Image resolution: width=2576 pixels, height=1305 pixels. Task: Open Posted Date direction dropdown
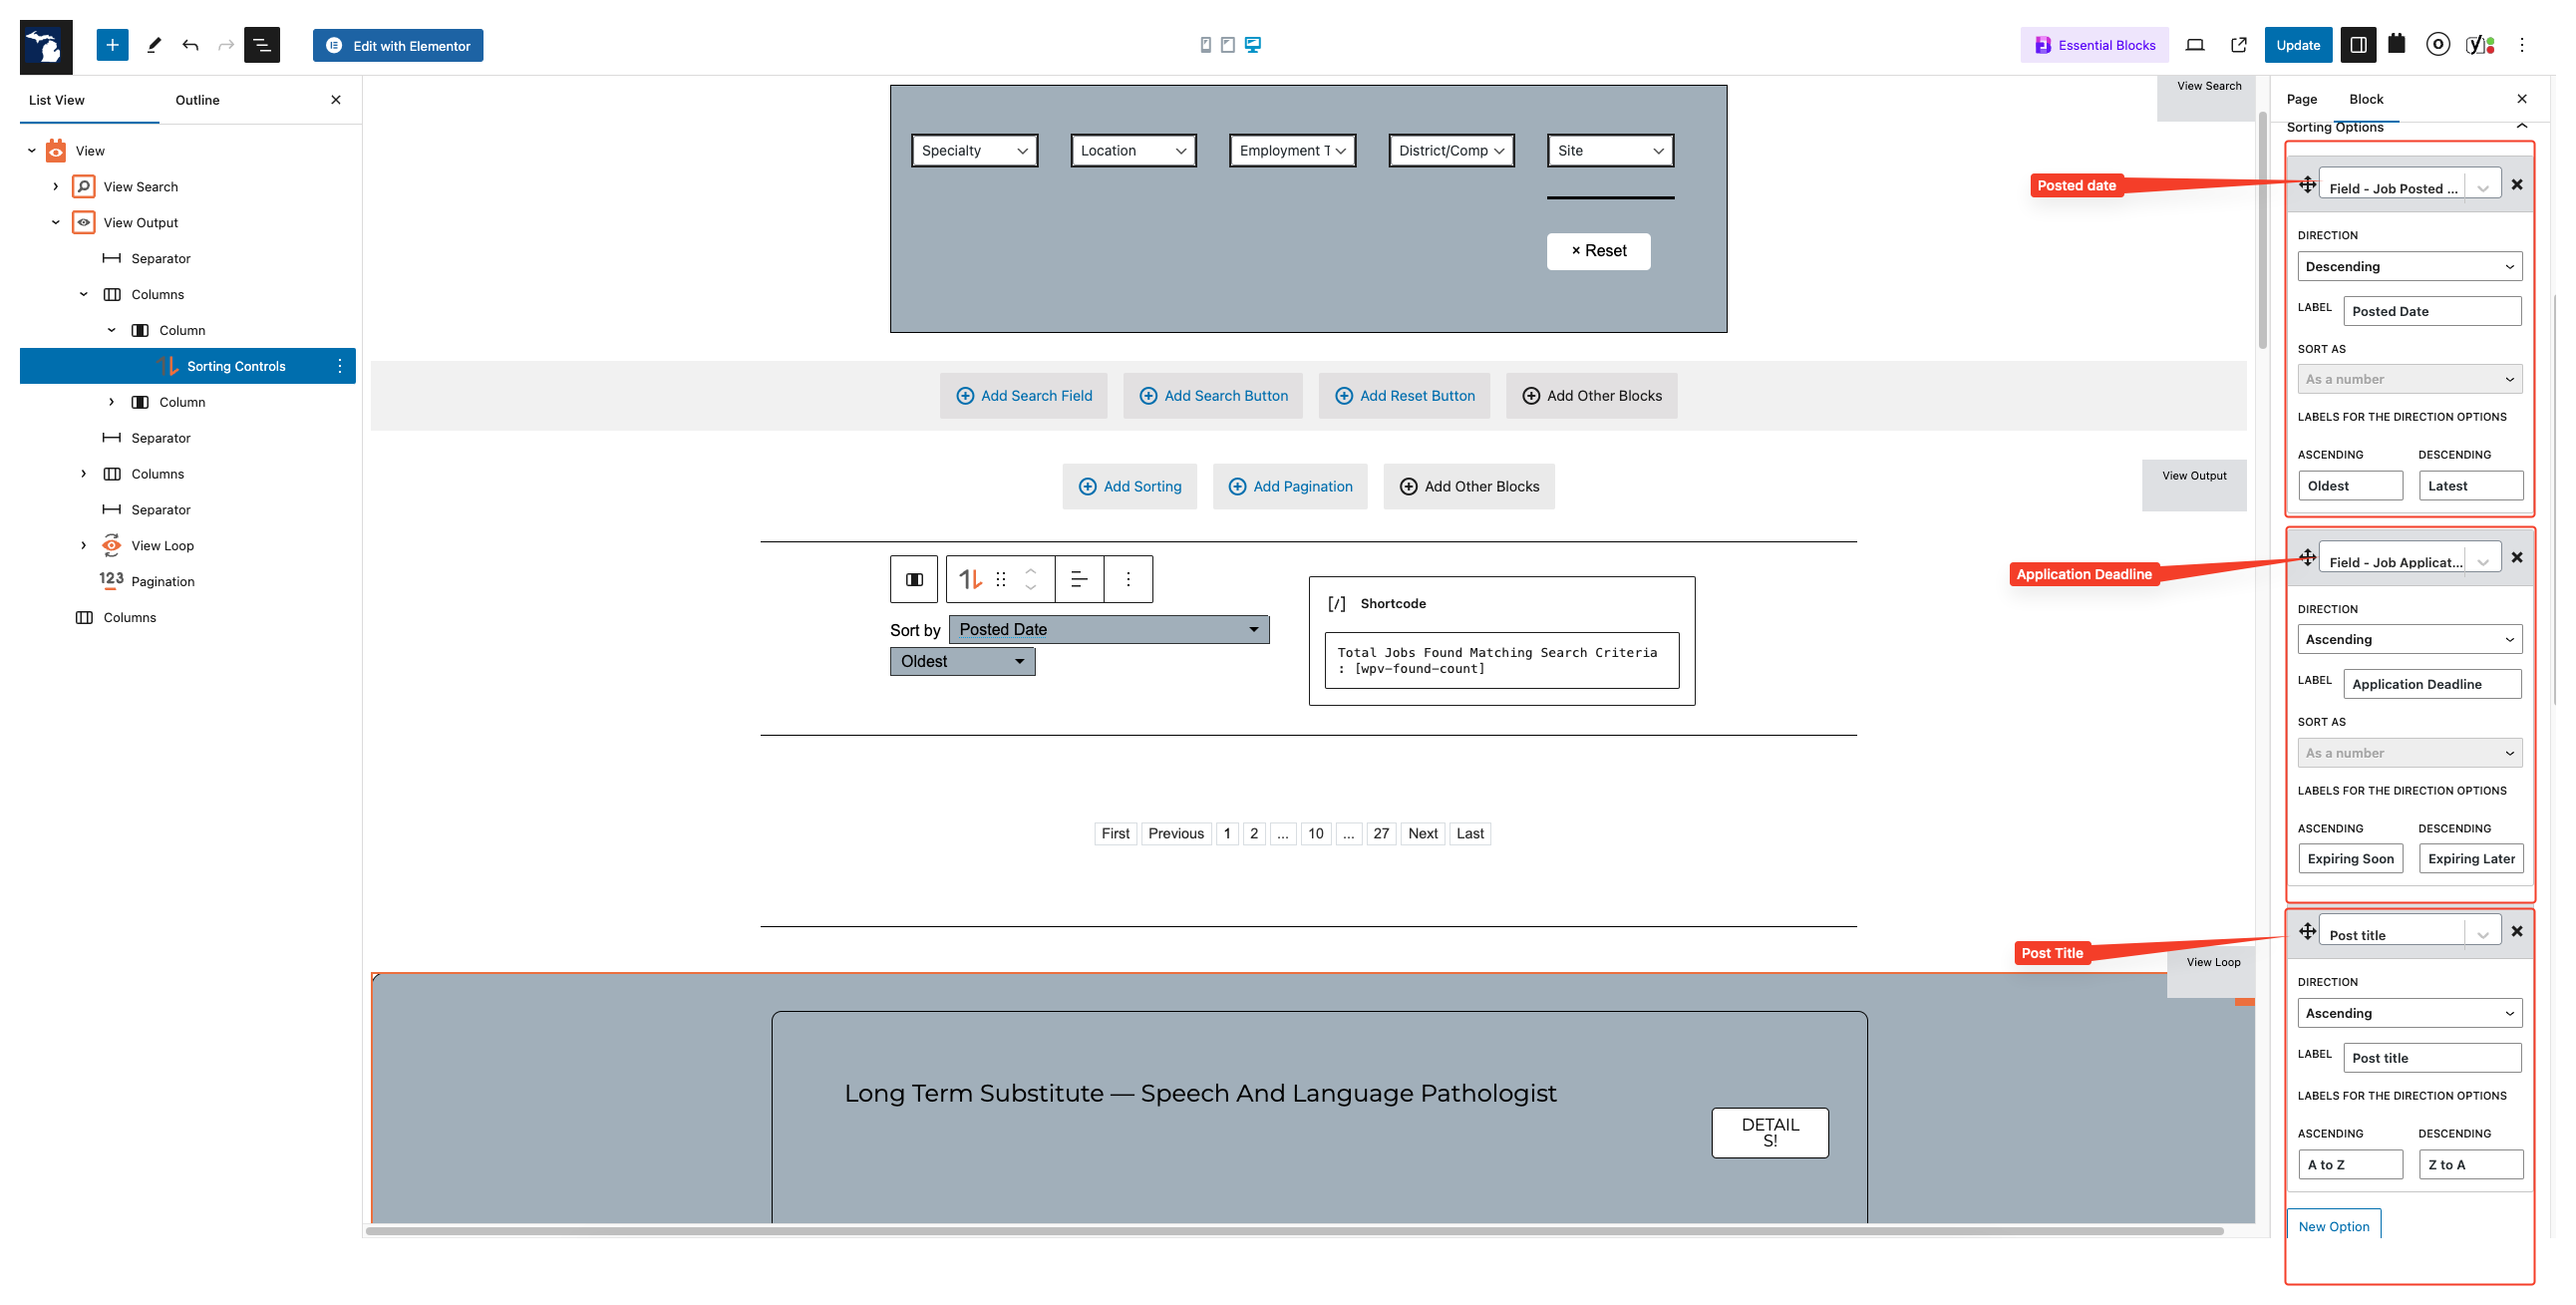2409,267
